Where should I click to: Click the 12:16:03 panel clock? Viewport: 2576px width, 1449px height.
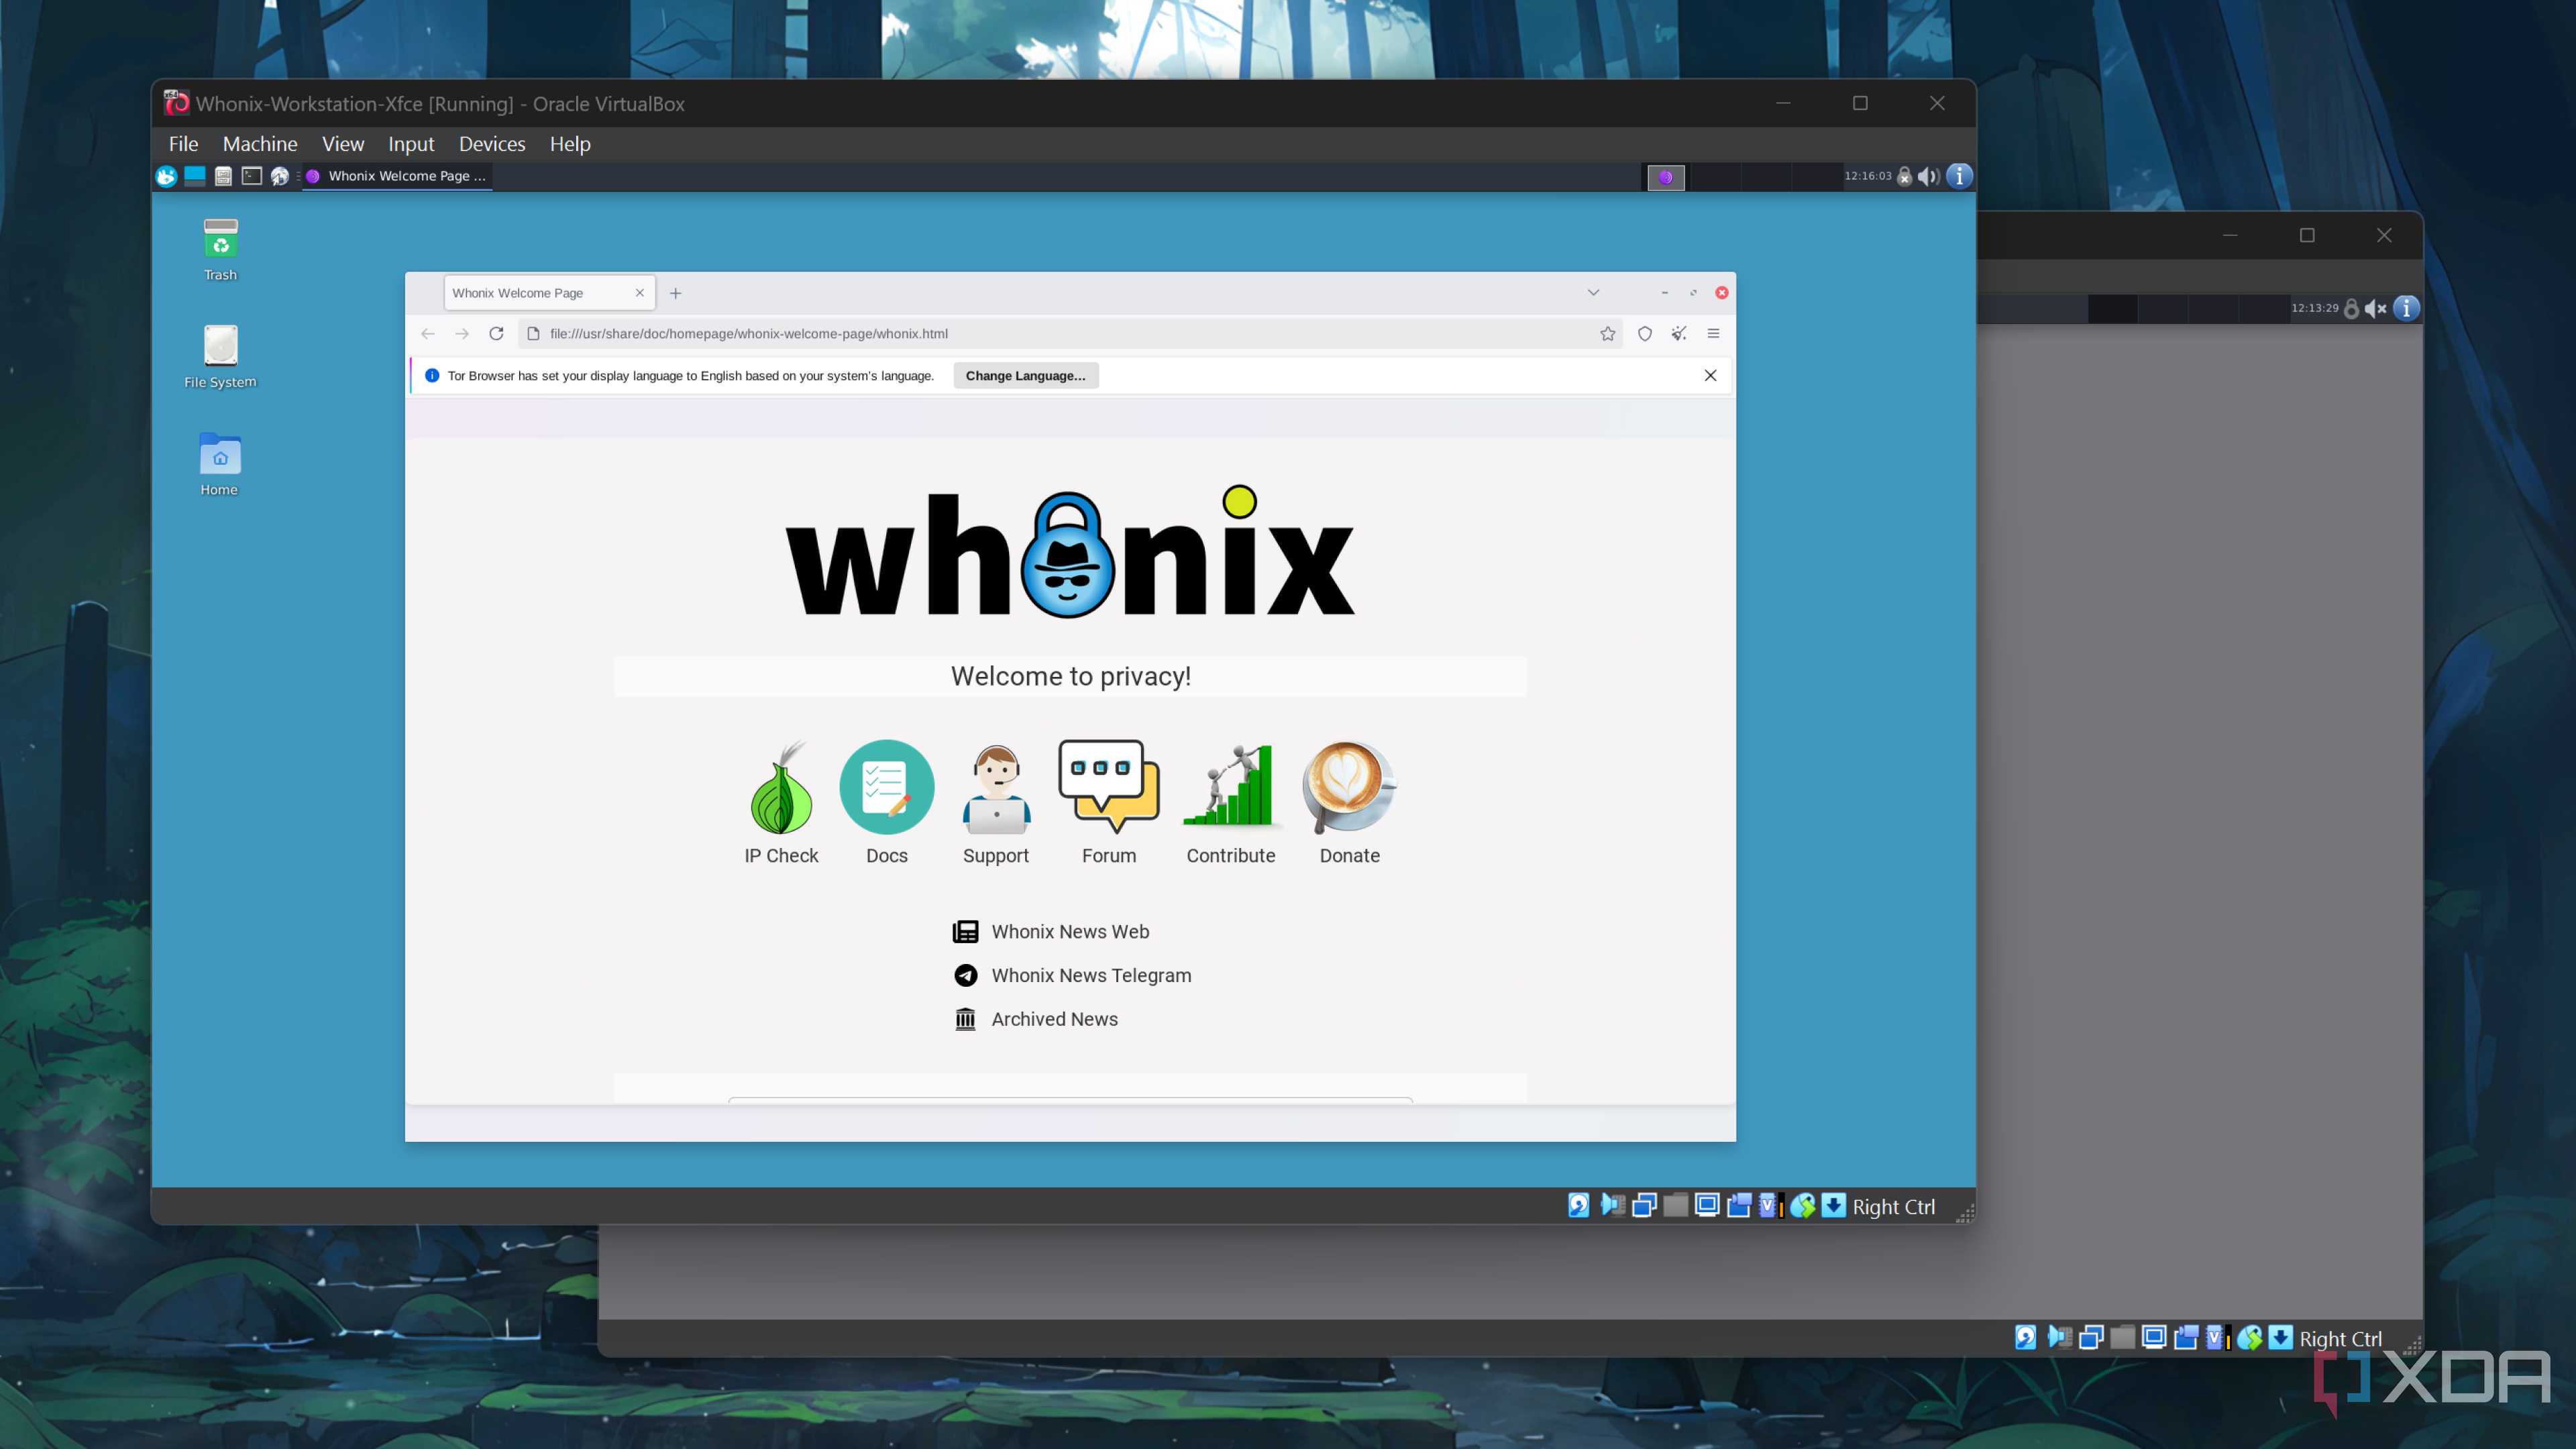click(1868, 176)
